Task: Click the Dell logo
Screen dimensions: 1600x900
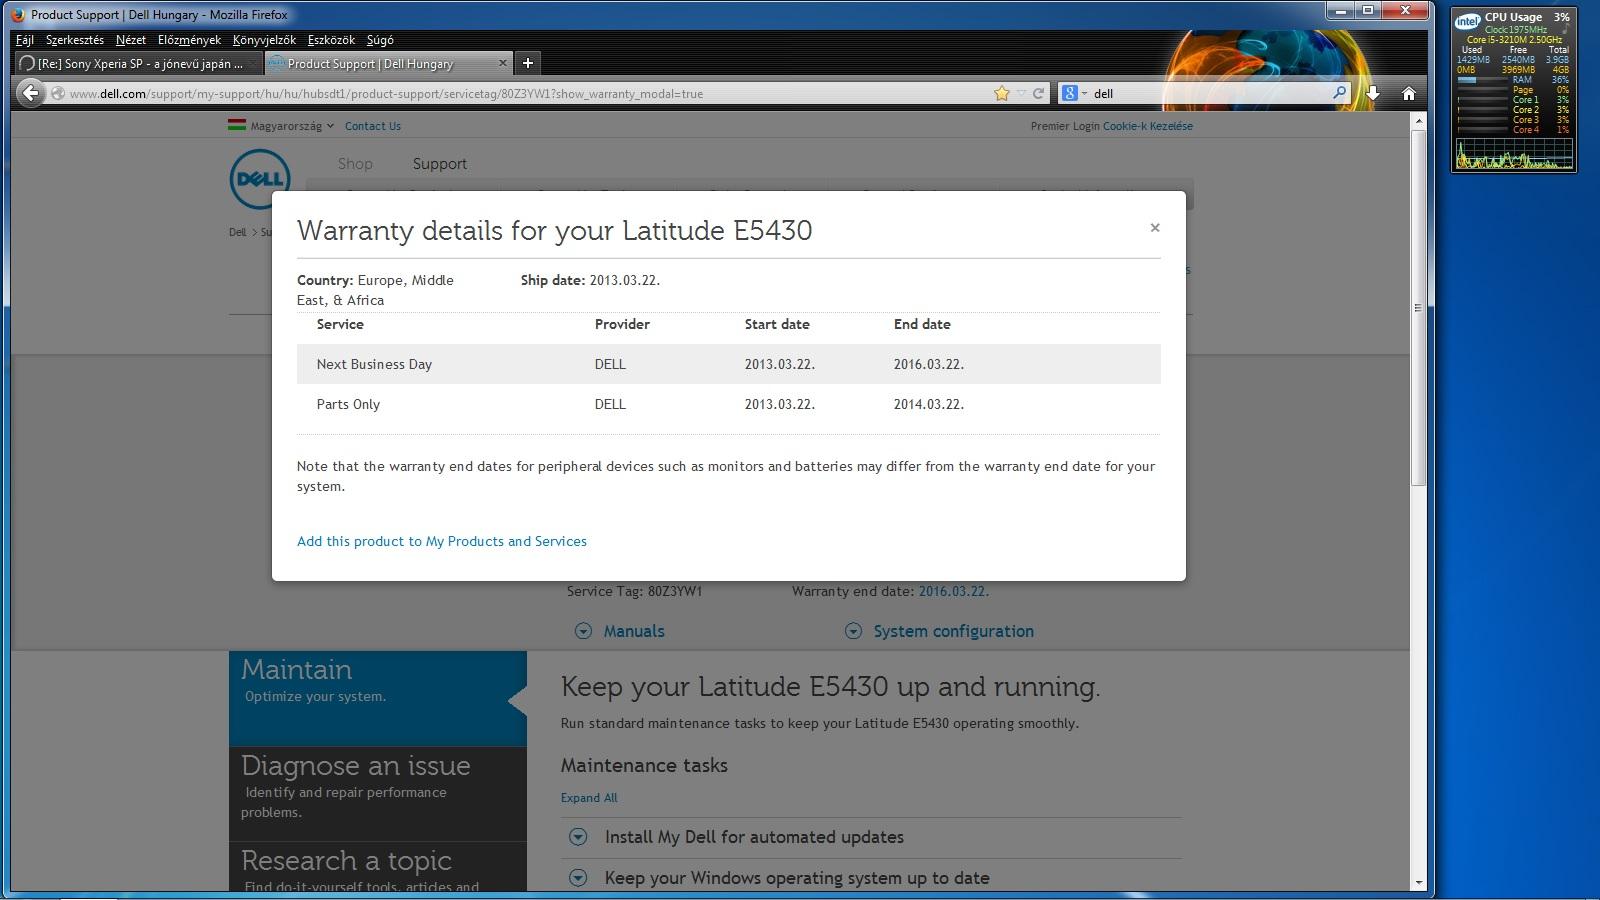Action: coord(260,179)
